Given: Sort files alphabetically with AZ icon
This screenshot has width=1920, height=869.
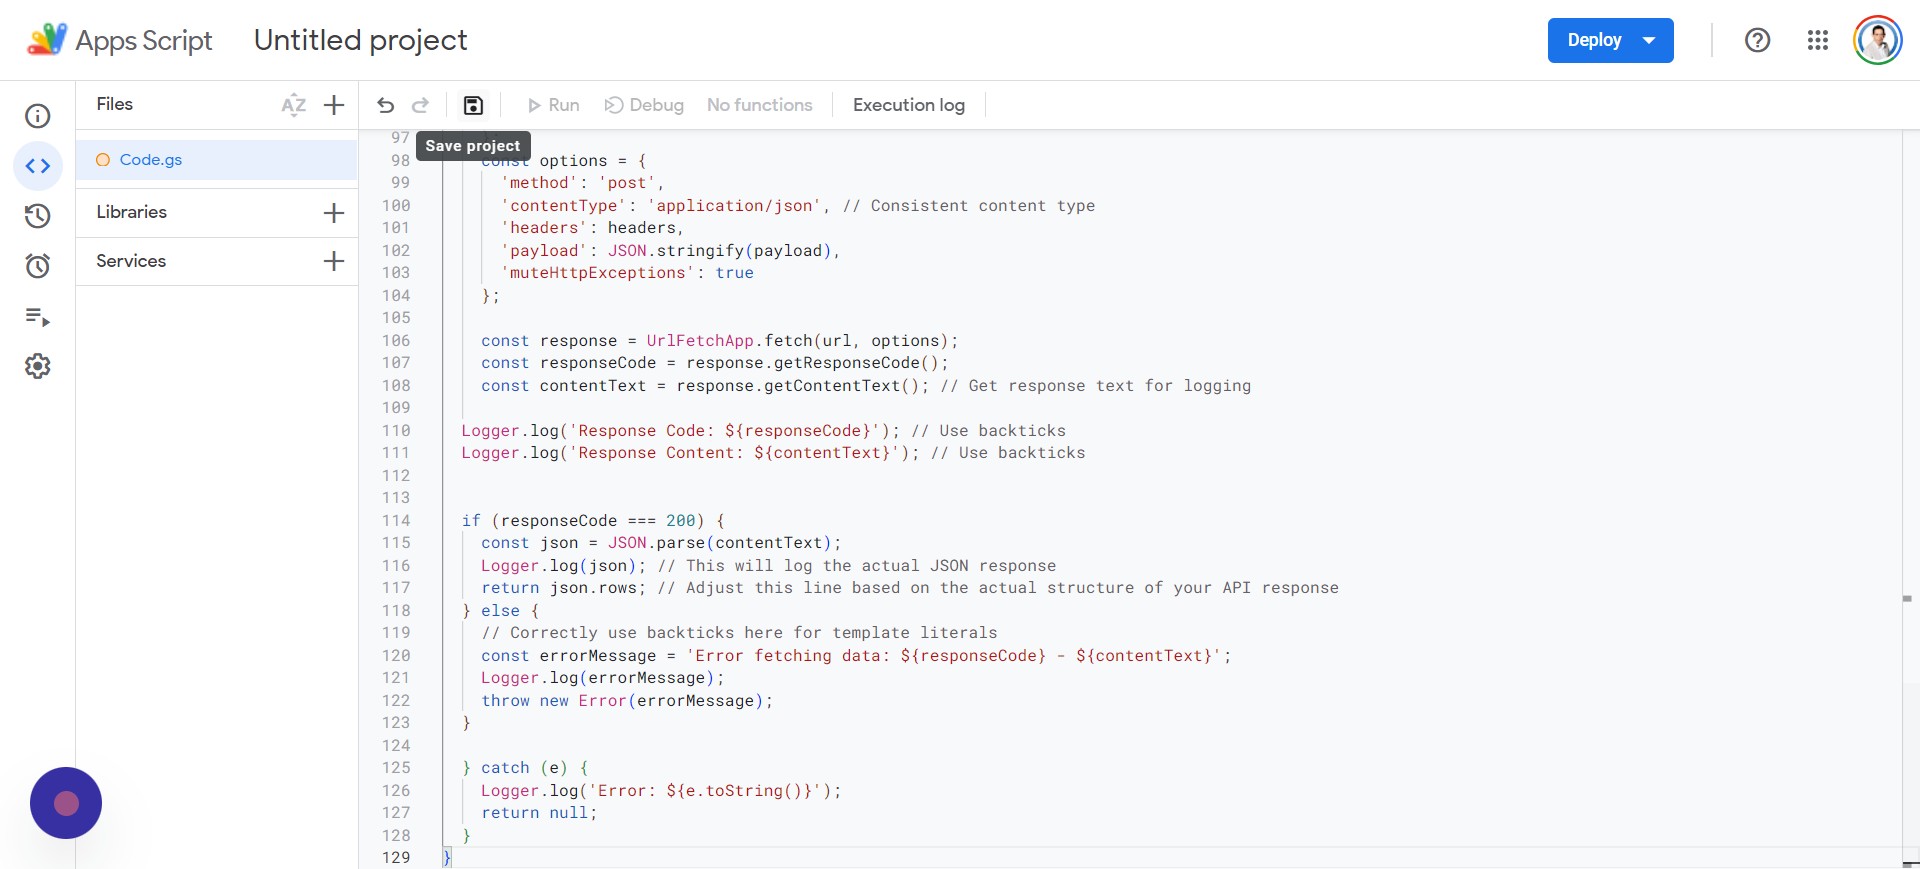Looking at the screenshot, I should point(293,105).
